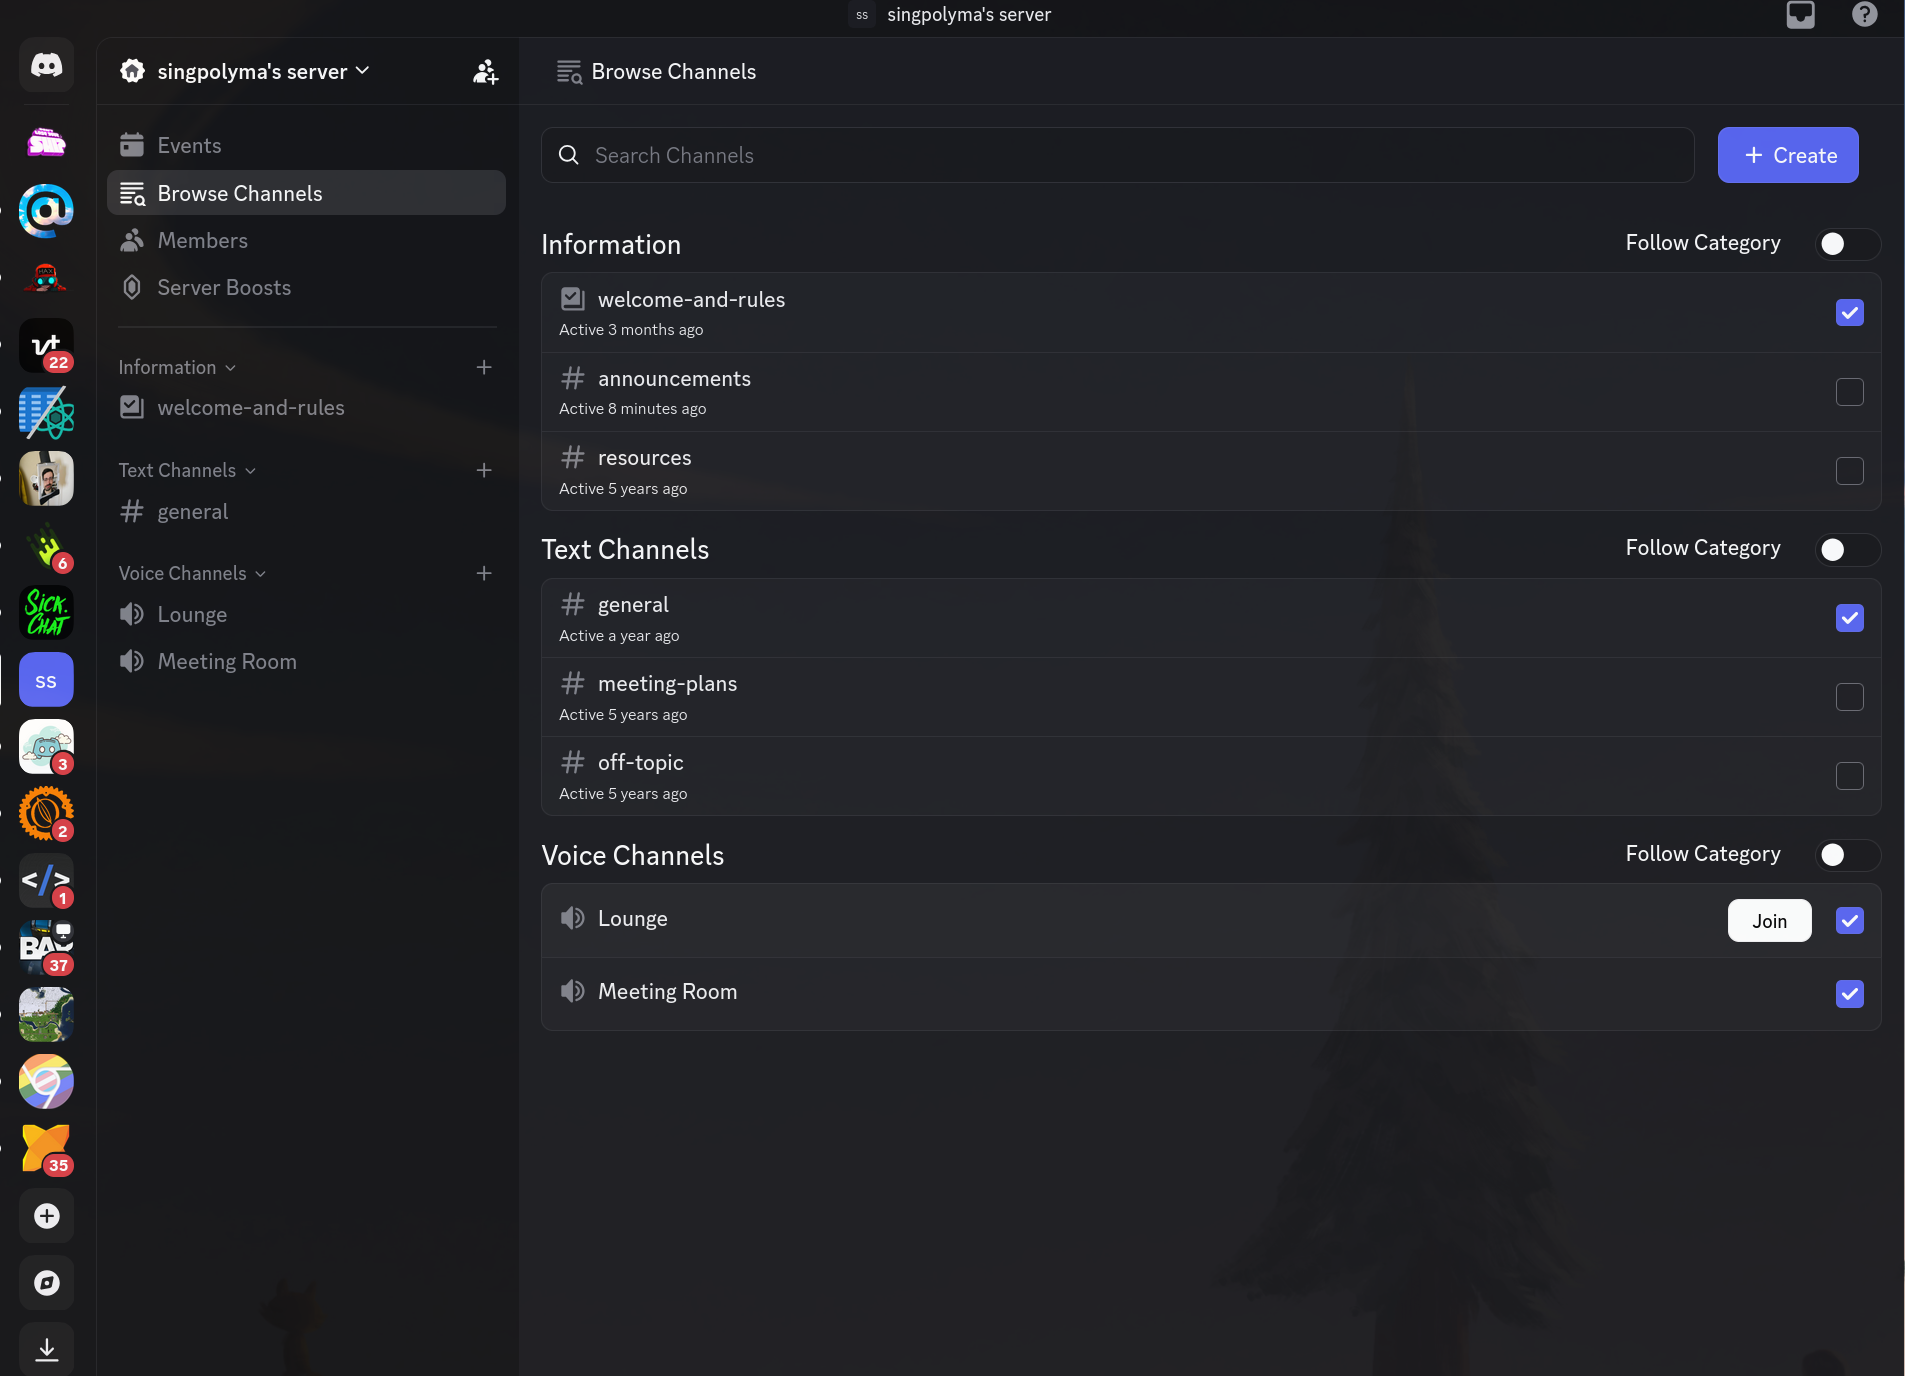Click the Create channel button
Viewport: 1905px width, 1376px height.
coord(1787,155)
